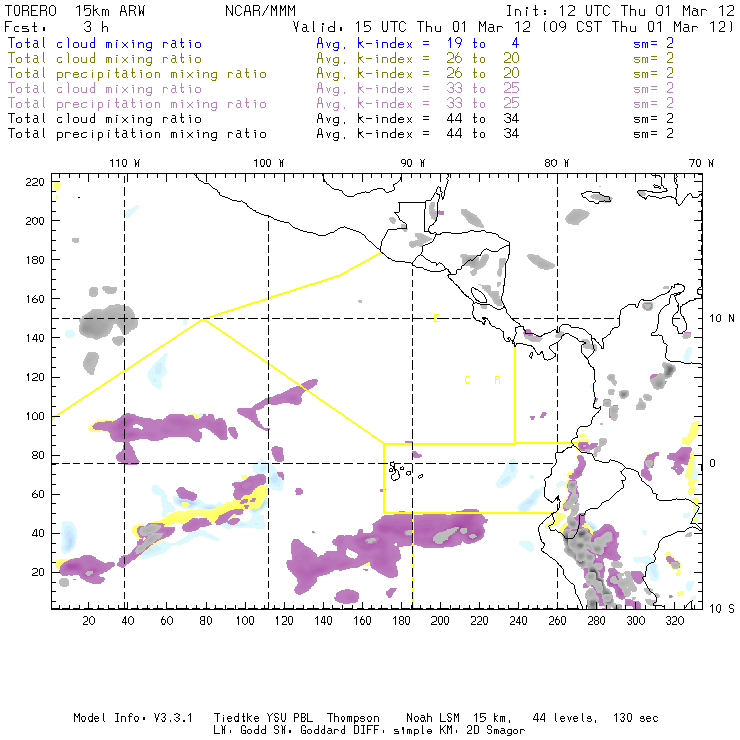The image size is (740, 740).
Task: Click the yellow 'E' marker on map
Action: (x=437, y=318)
